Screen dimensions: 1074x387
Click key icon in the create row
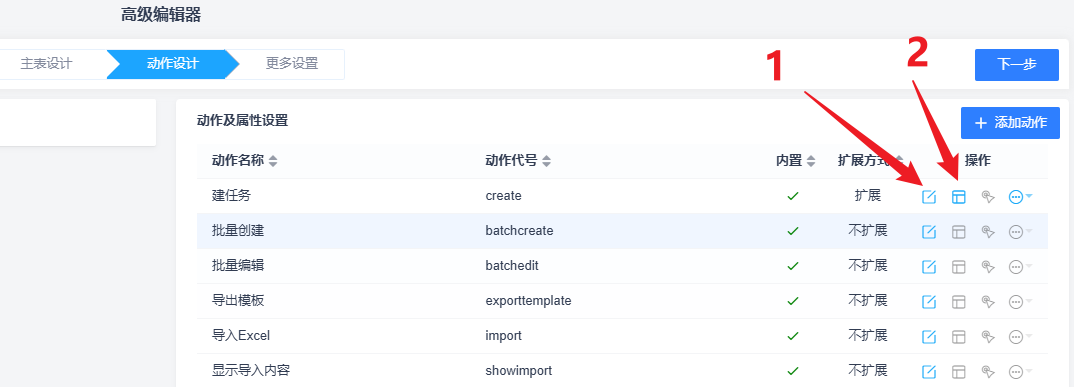point(987,197)
